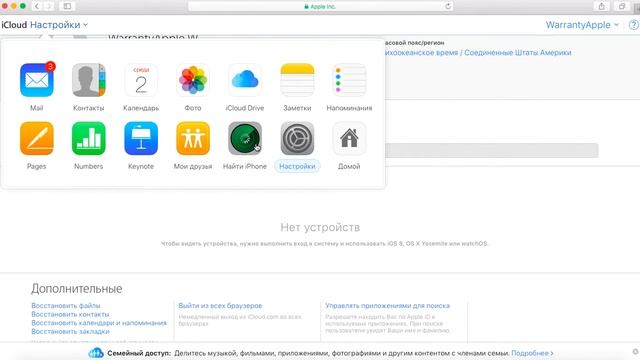The width and height of the screenshot is (640, 360).
Task: Expand the iCloud Настройки app switcher dropdown
Action: (59, 25)
